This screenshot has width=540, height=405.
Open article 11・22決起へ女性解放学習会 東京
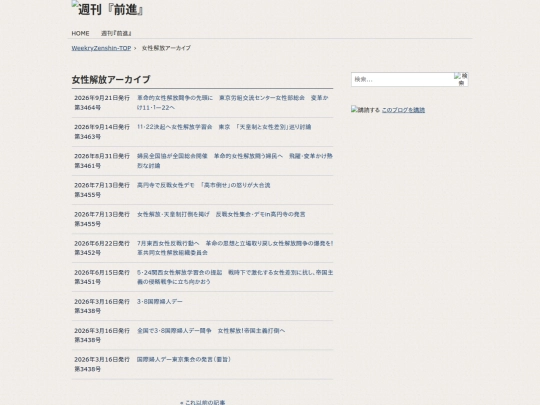coord(224,127)
